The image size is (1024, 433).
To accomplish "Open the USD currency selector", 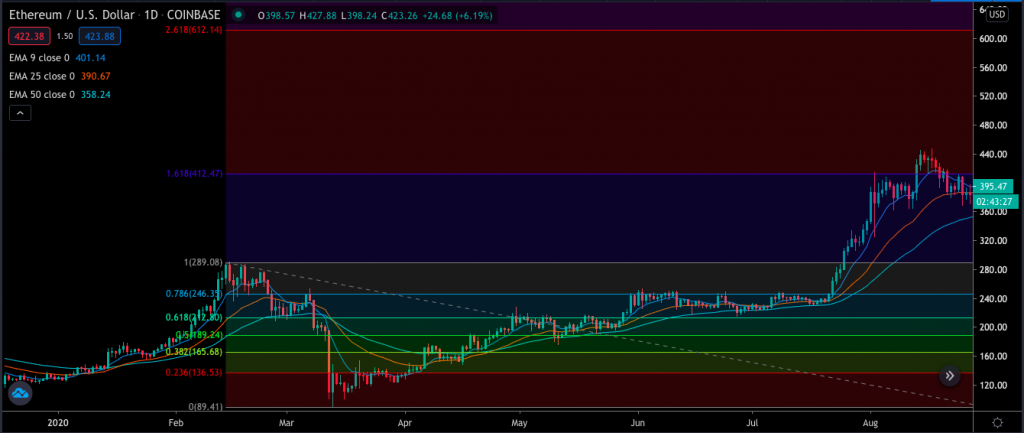I will 995,16.
